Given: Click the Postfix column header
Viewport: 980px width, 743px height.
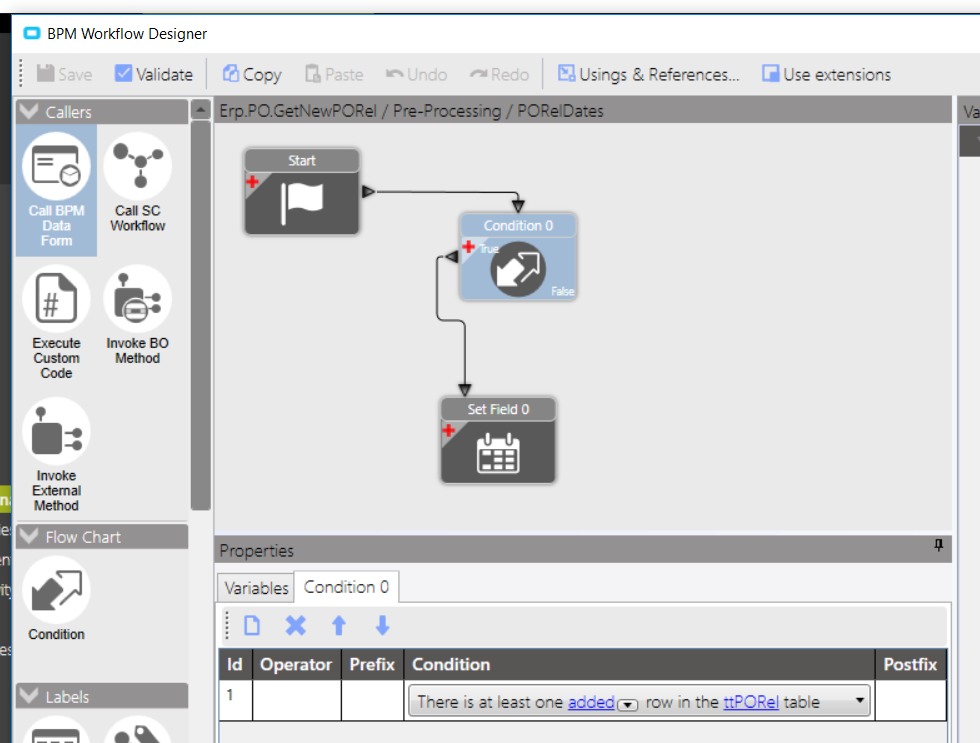Looking at the screenshot, I should tap(911, 664).
